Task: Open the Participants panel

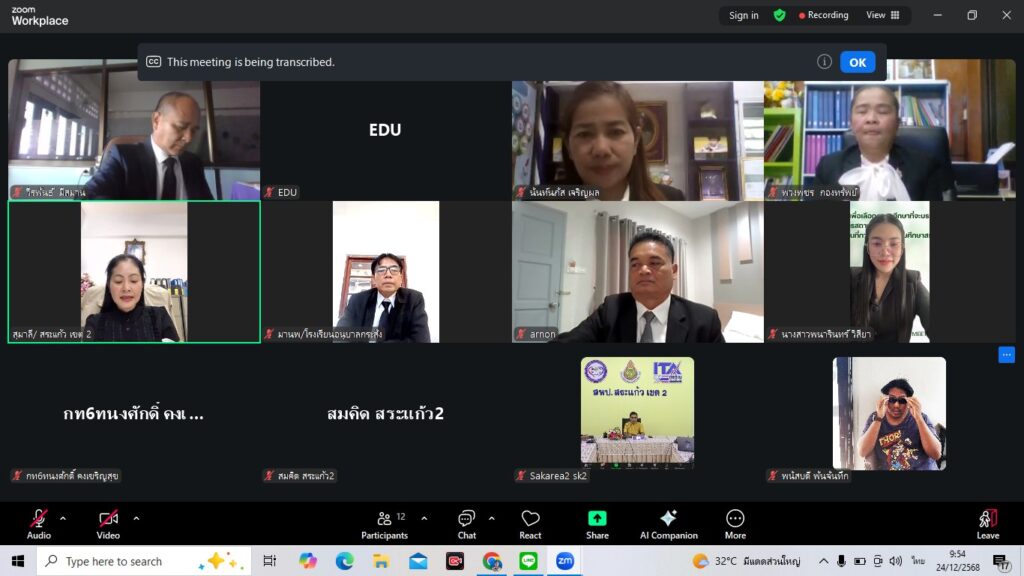Action: (x=384, y=524)
